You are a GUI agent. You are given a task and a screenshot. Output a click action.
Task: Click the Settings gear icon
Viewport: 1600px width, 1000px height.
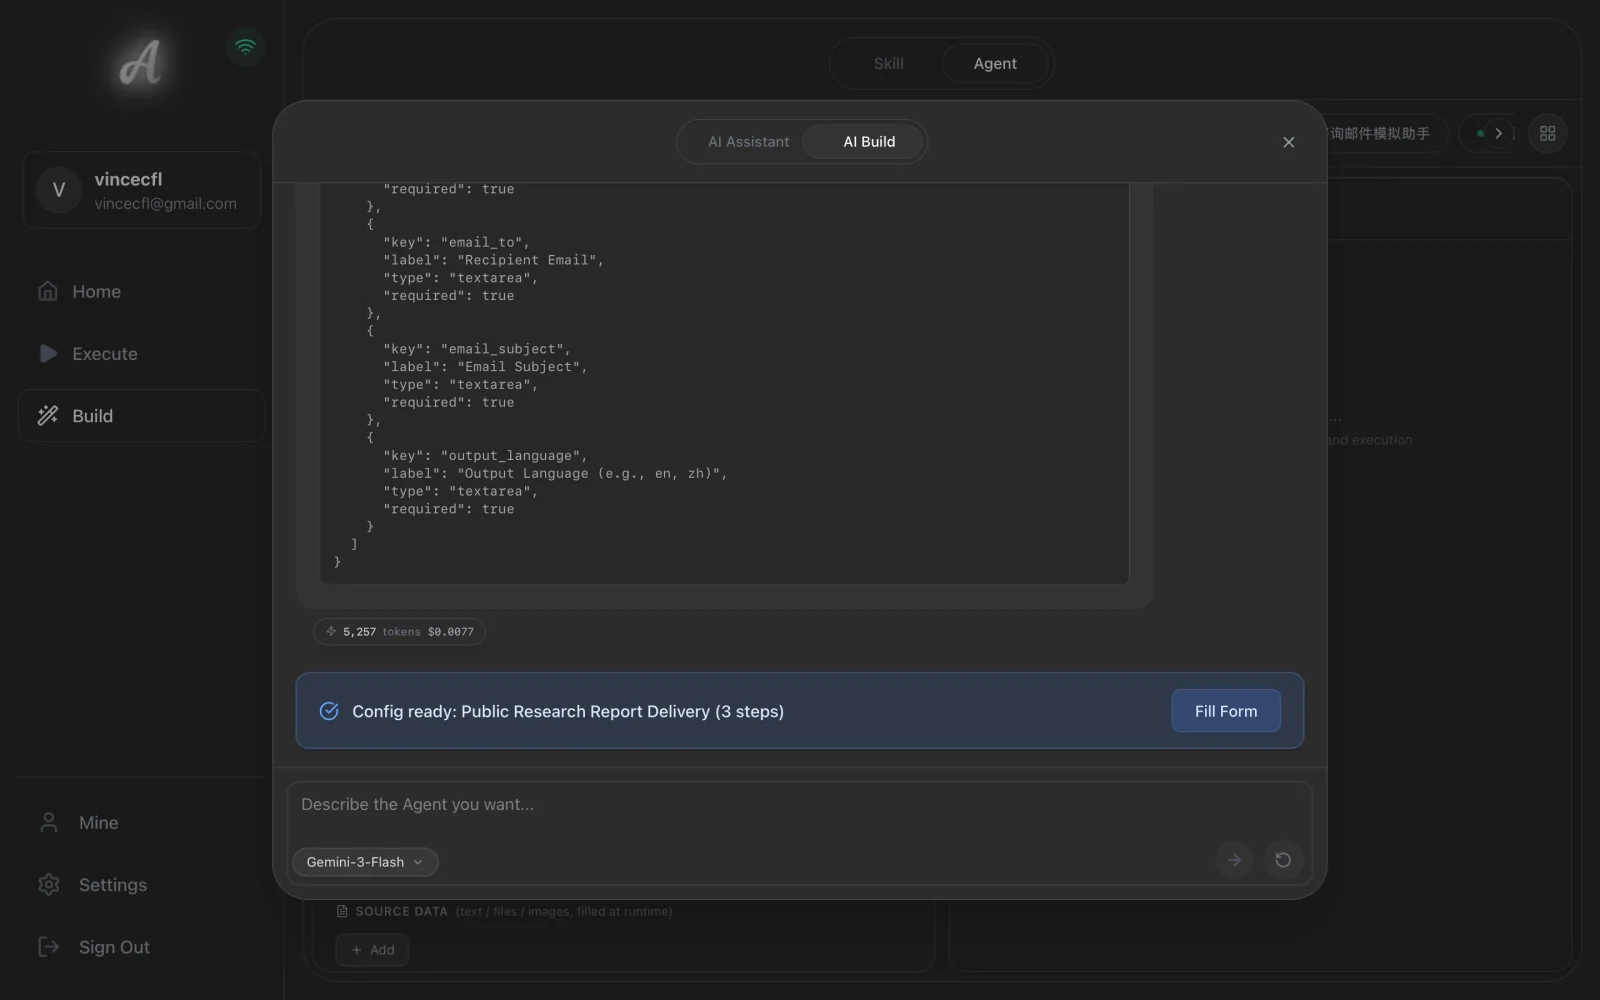pos(48,884)
